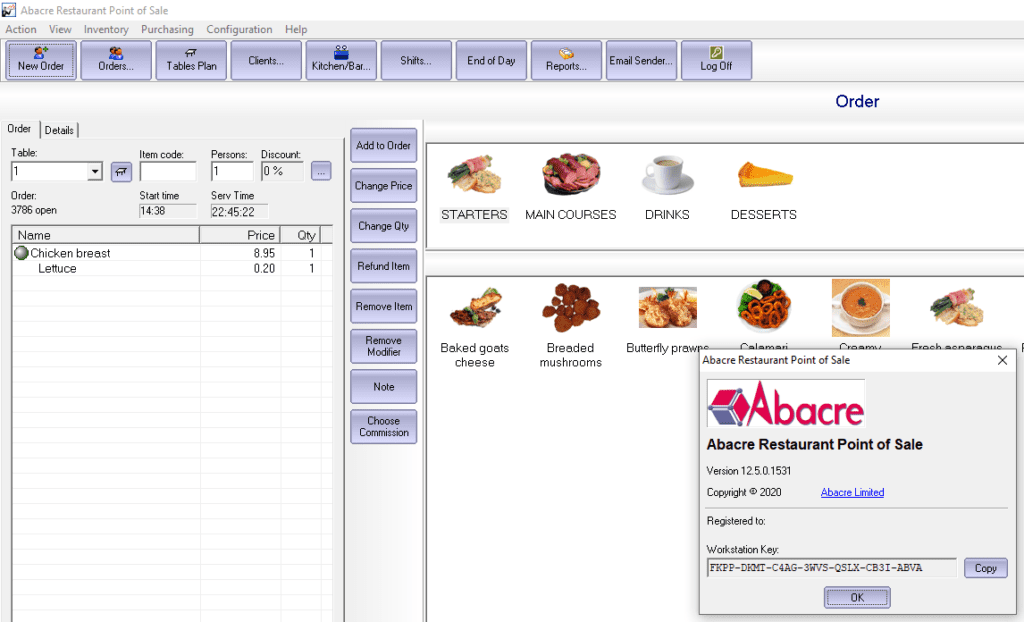This screenshot has width=1024, height=622.
Task: Open Reports using the toolbar icon
Action: [x=566, y=60]
